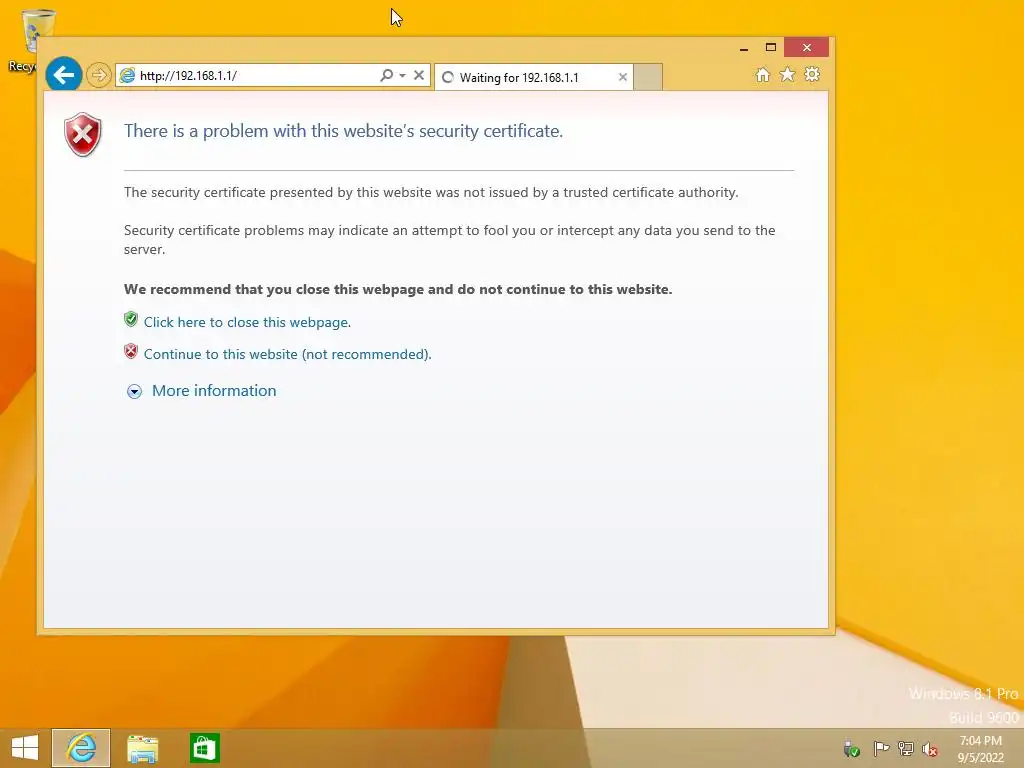Click the search magnifier in address bar
The image size is (1024, 768).
point(387,76)
